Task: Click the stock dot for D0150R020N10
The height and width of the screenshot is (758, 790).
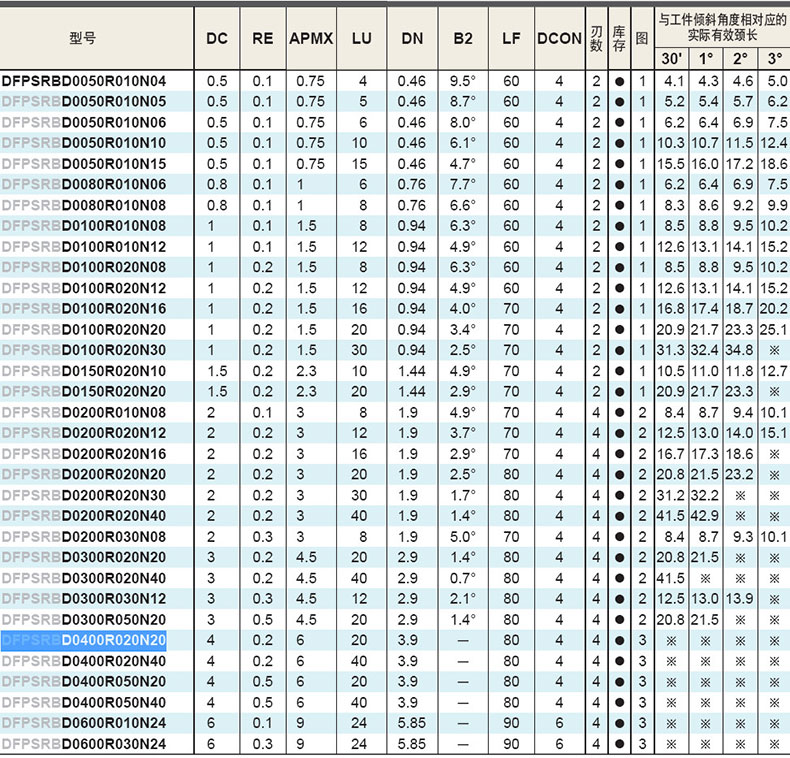Action: [619, 371]
